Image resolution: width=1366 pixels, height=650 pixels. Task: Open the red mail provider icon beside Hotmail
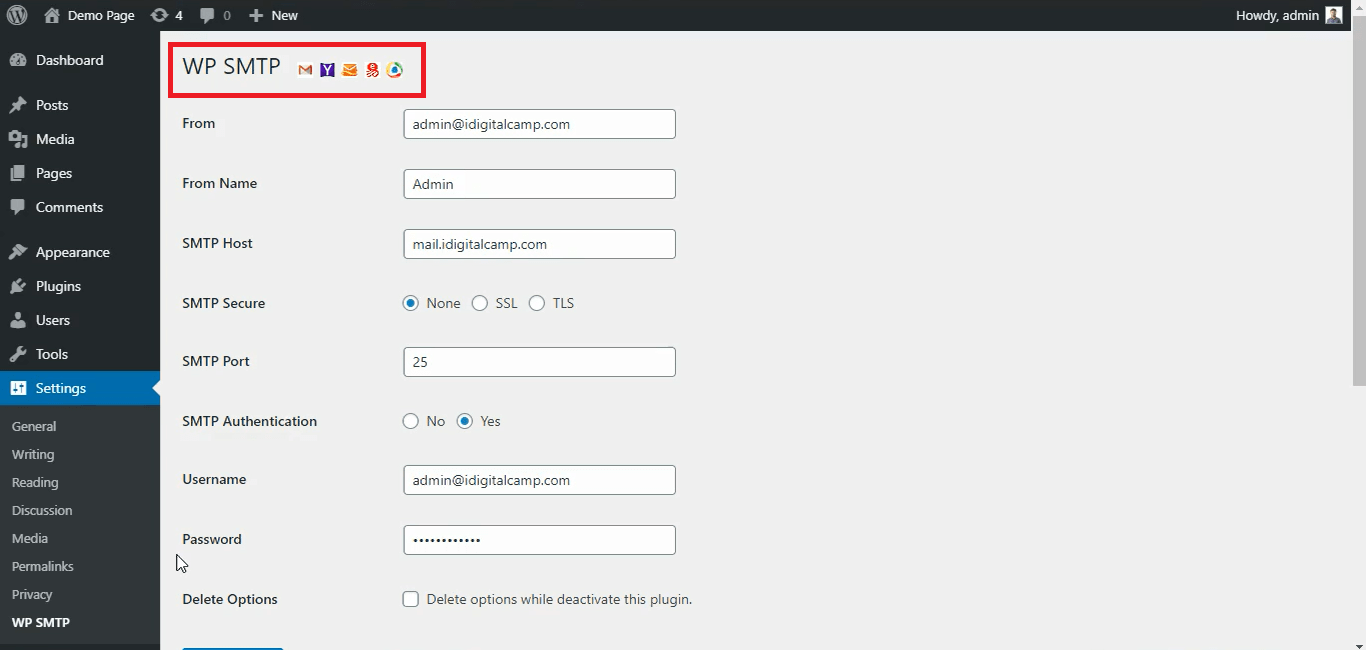371,70
